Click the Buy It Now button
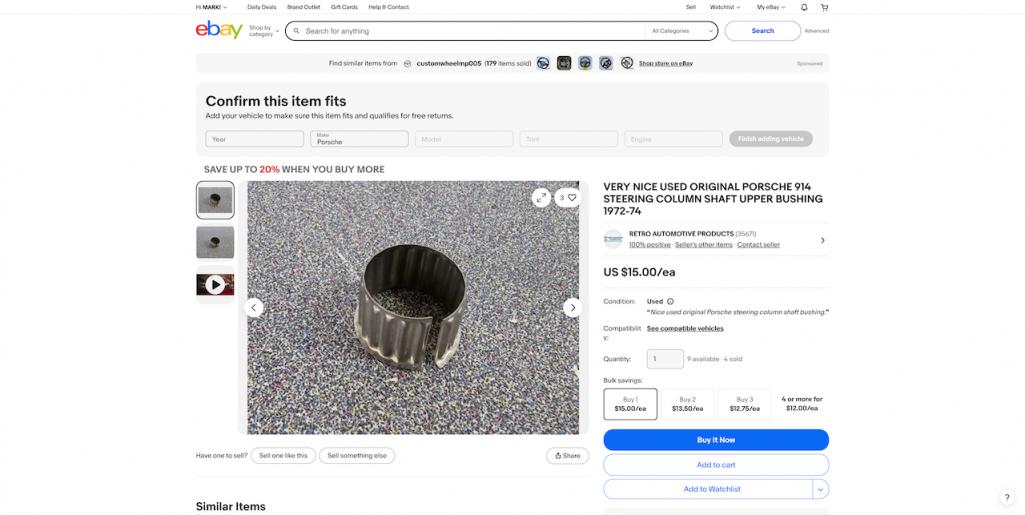1025x515 pixels. (715, 440)
